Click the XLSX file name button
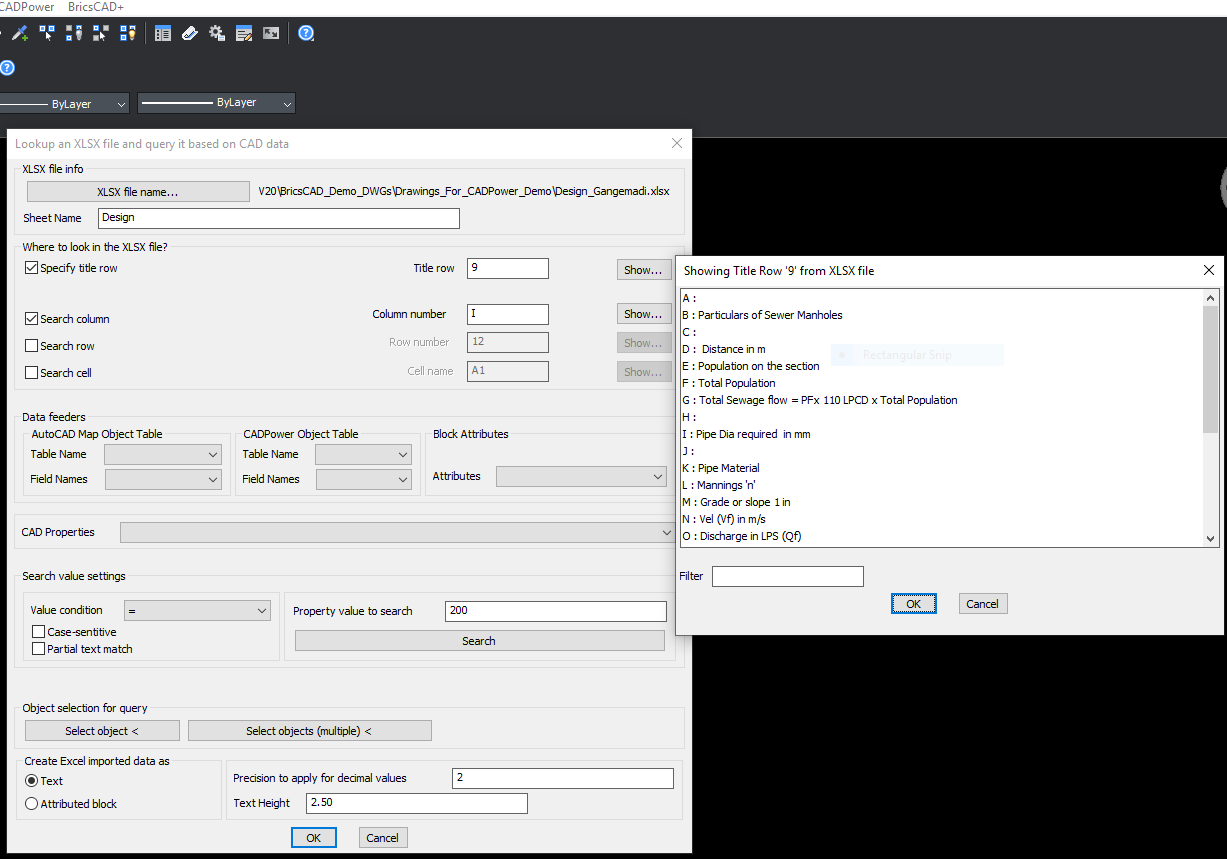This screenshot has height=859, width=1227. 138,192
